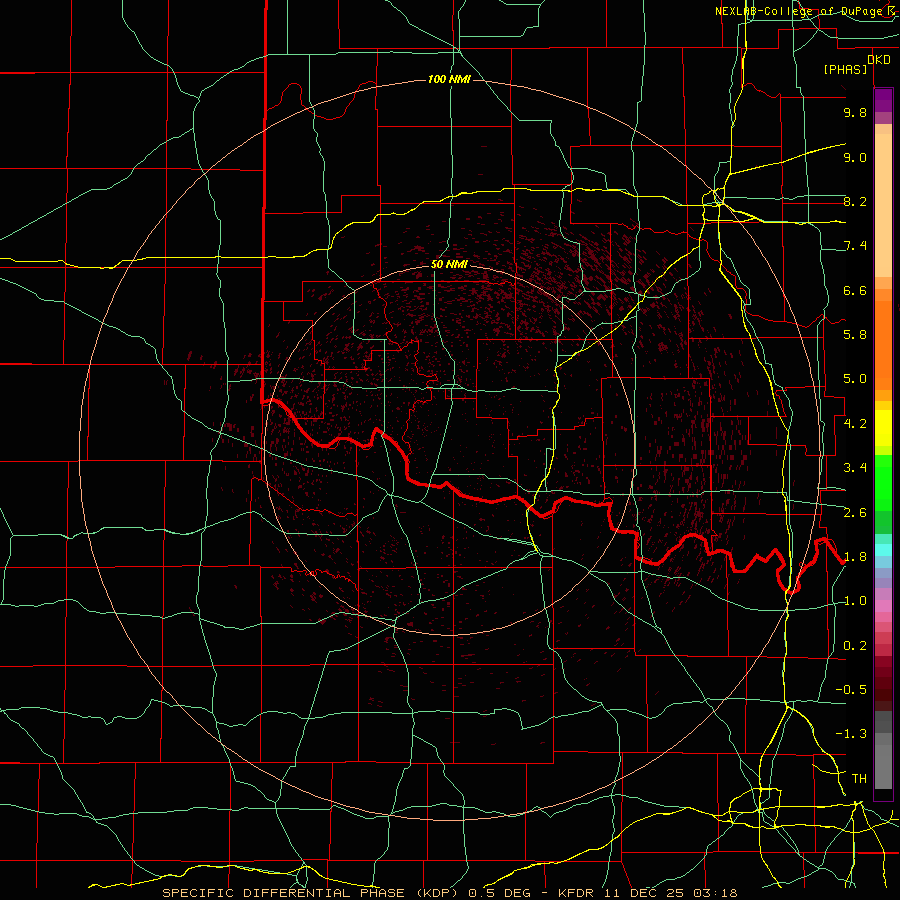The image size is (900, 900).
Task: Click the bright green segment of the color bar
Action: [x=883, y=482]
